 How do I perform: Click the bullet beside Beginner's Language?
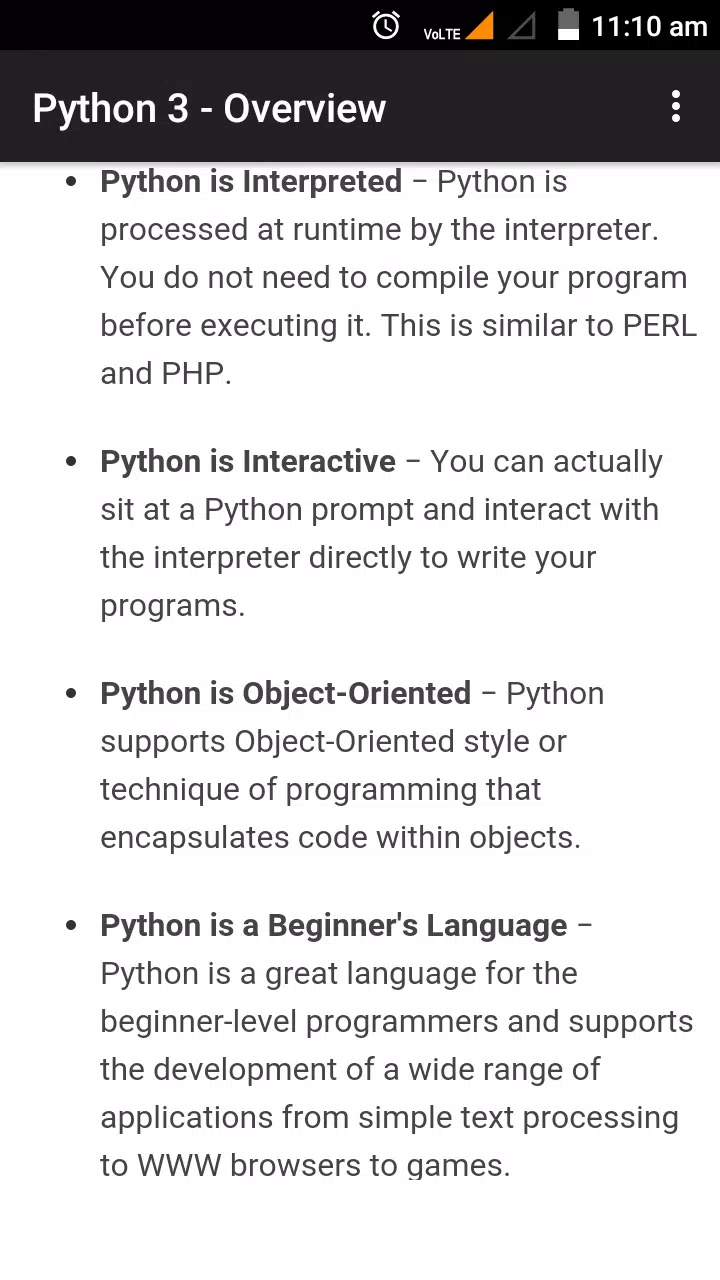coord(71,926)
